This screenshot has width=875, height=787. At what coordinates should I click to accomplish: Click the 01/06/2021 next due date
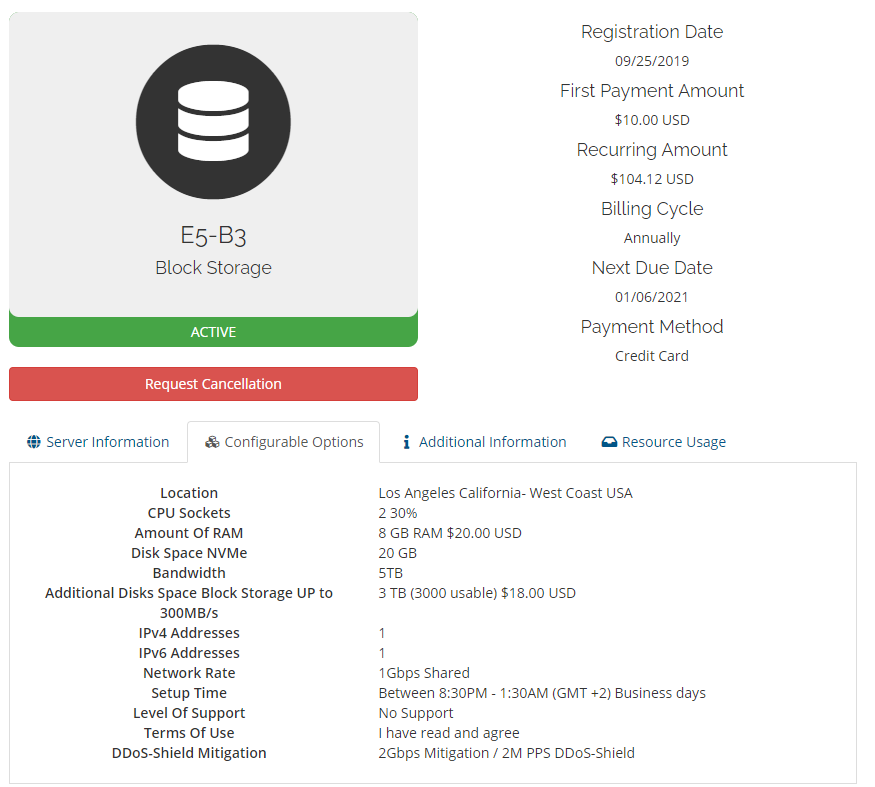pyautogui.click(x=652, y=297)
